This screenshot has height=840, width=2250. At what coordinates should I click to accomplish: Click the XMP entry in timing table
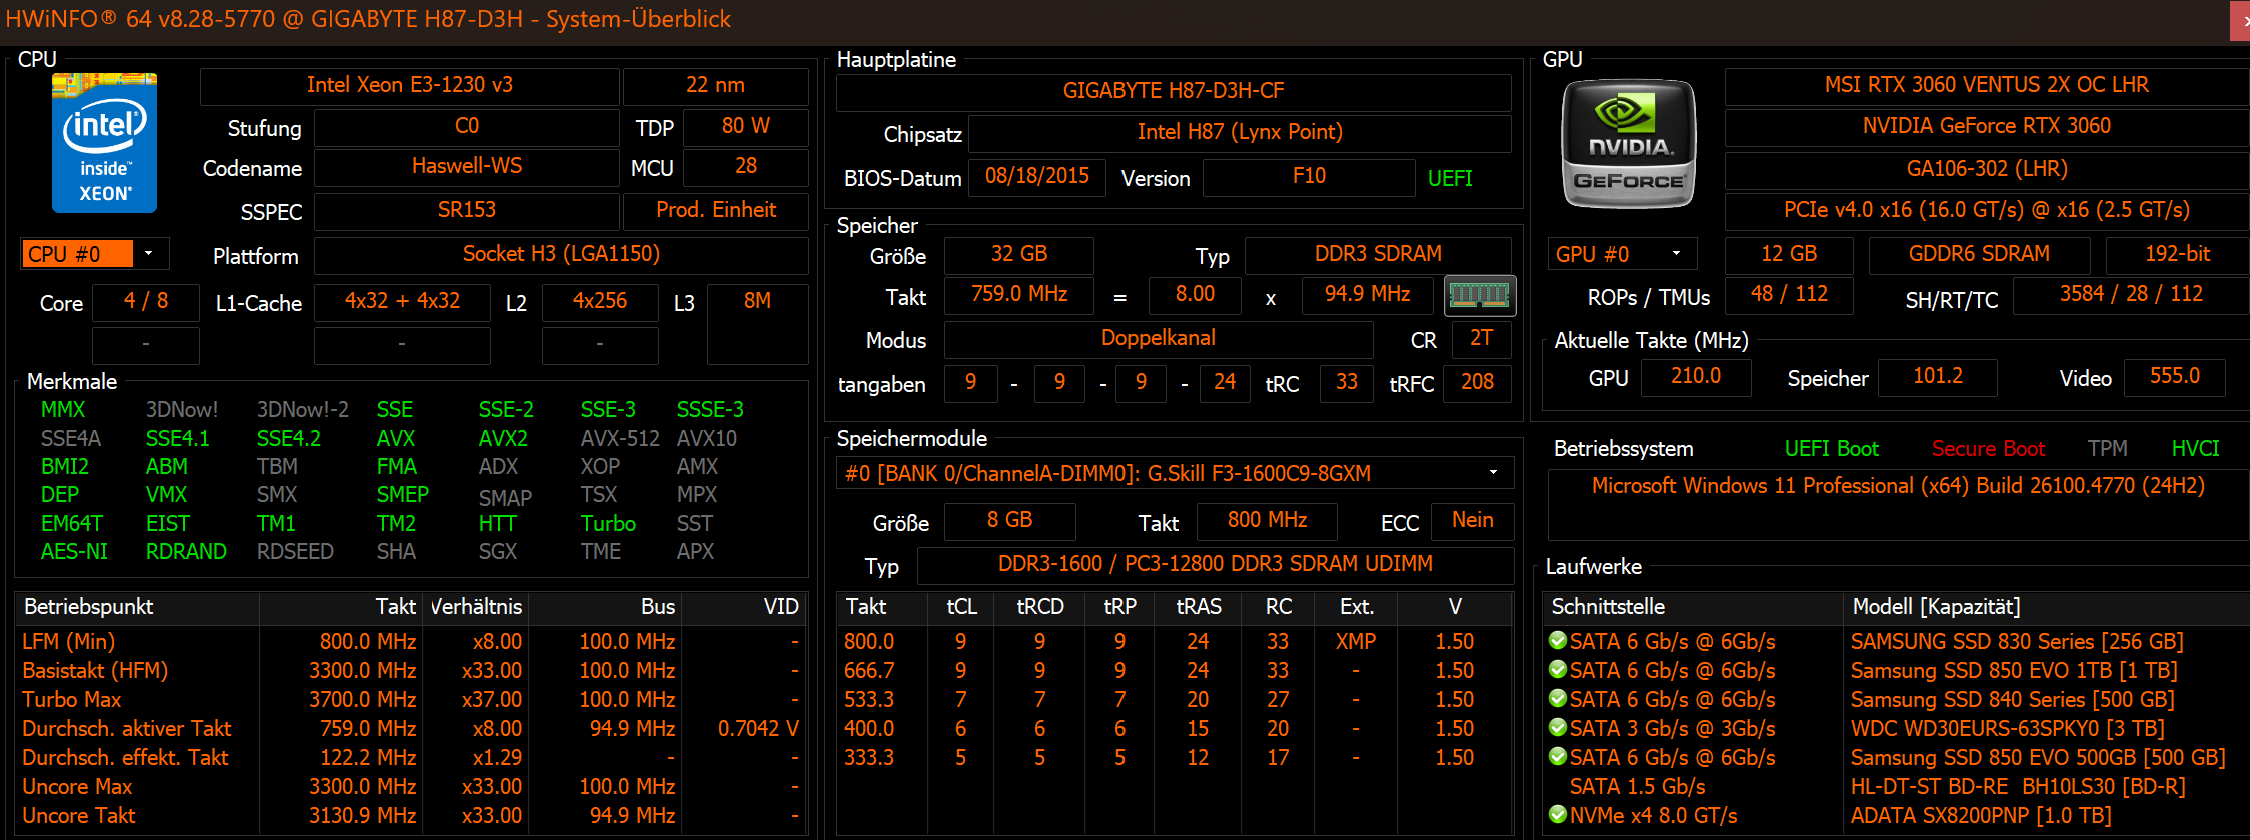pyautogui.click(x=1356, y=641)
